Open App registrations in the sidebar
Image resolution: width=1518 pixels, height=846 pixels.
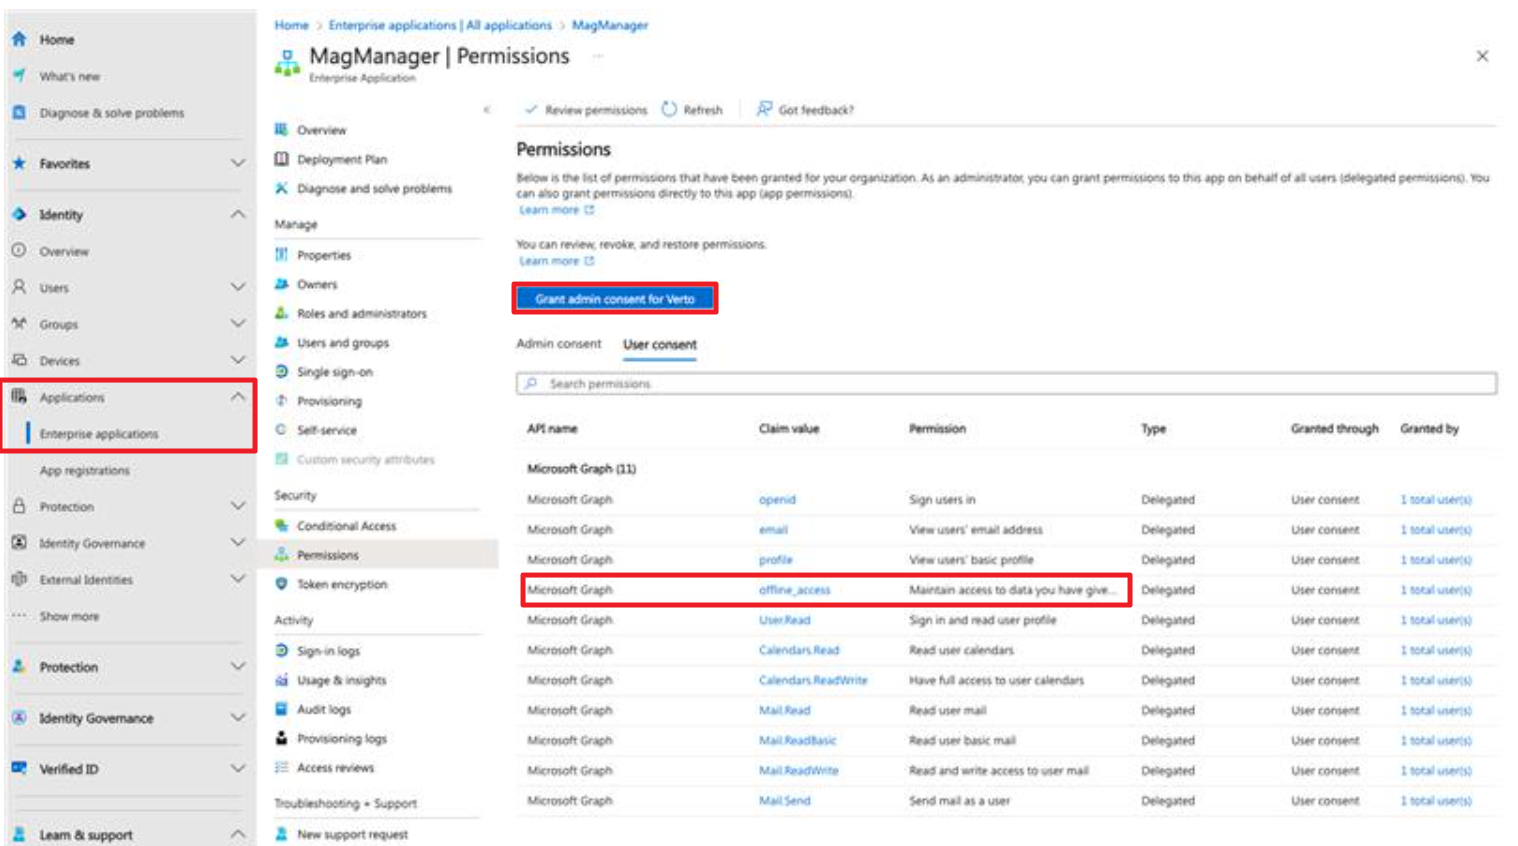[x=85, y=470]
